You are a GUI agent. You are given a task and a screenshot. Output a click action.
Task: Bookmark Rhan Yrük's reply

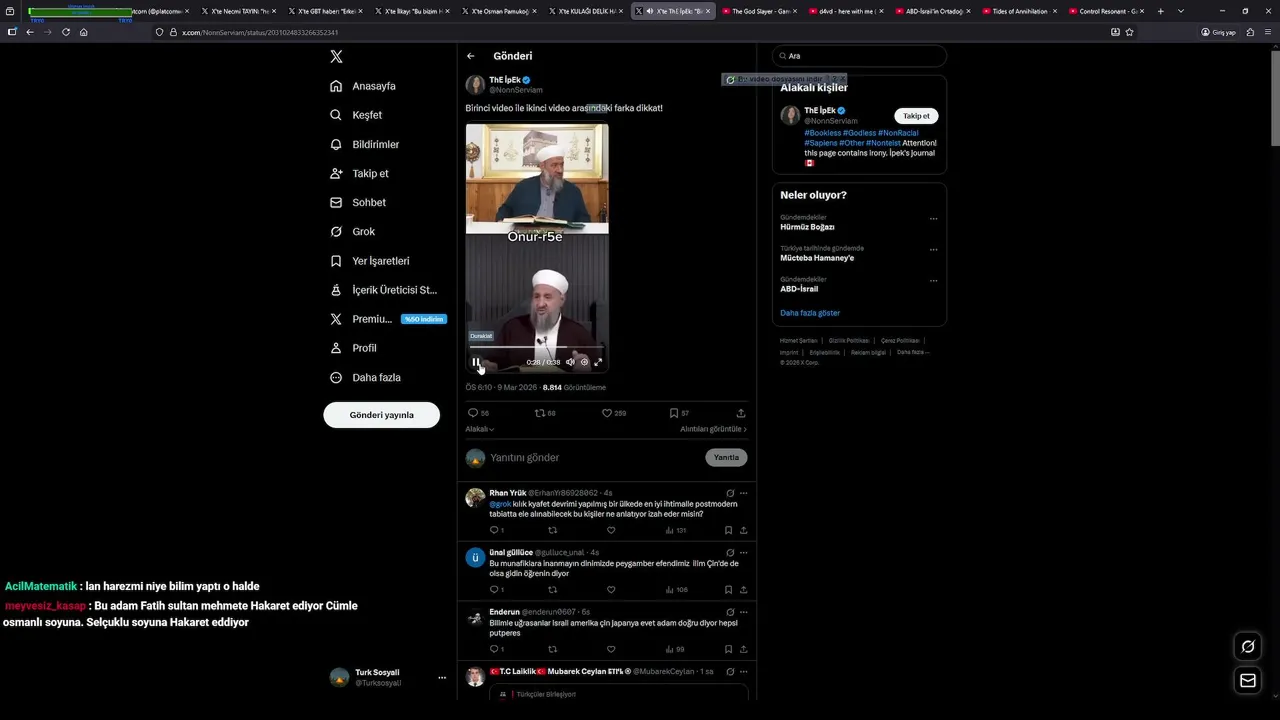[x=728, y=531]
